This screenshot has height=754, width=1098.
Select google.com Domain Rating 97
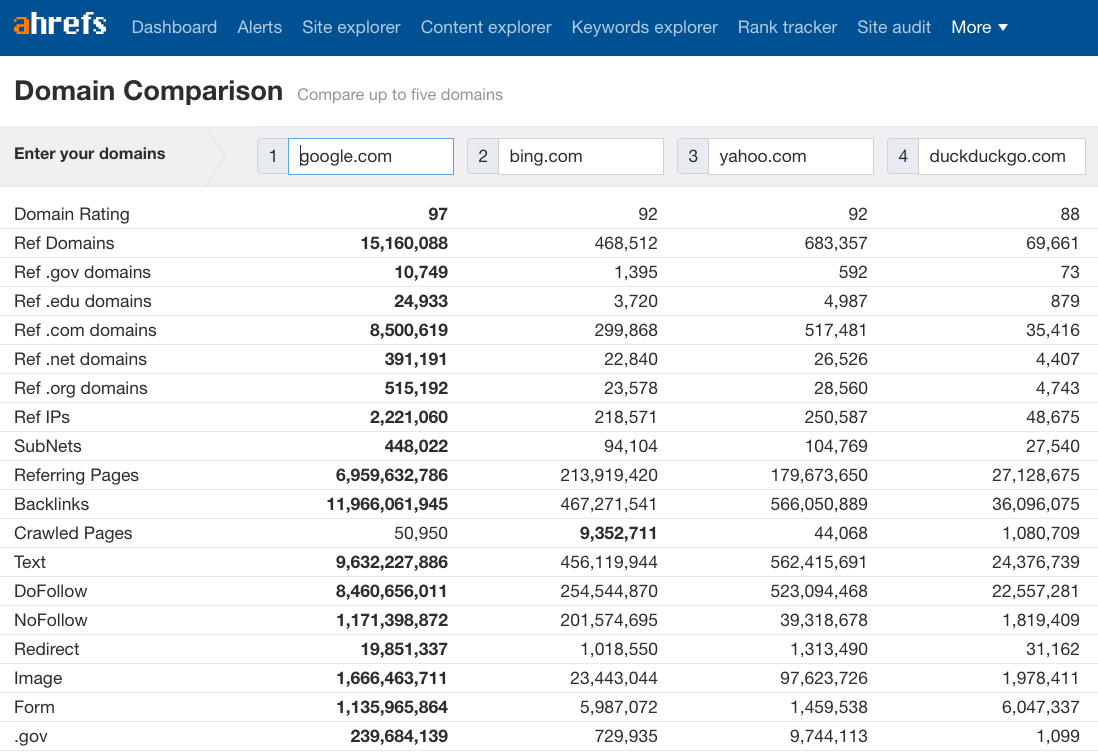pyautogui.click(x=438, y=214)
